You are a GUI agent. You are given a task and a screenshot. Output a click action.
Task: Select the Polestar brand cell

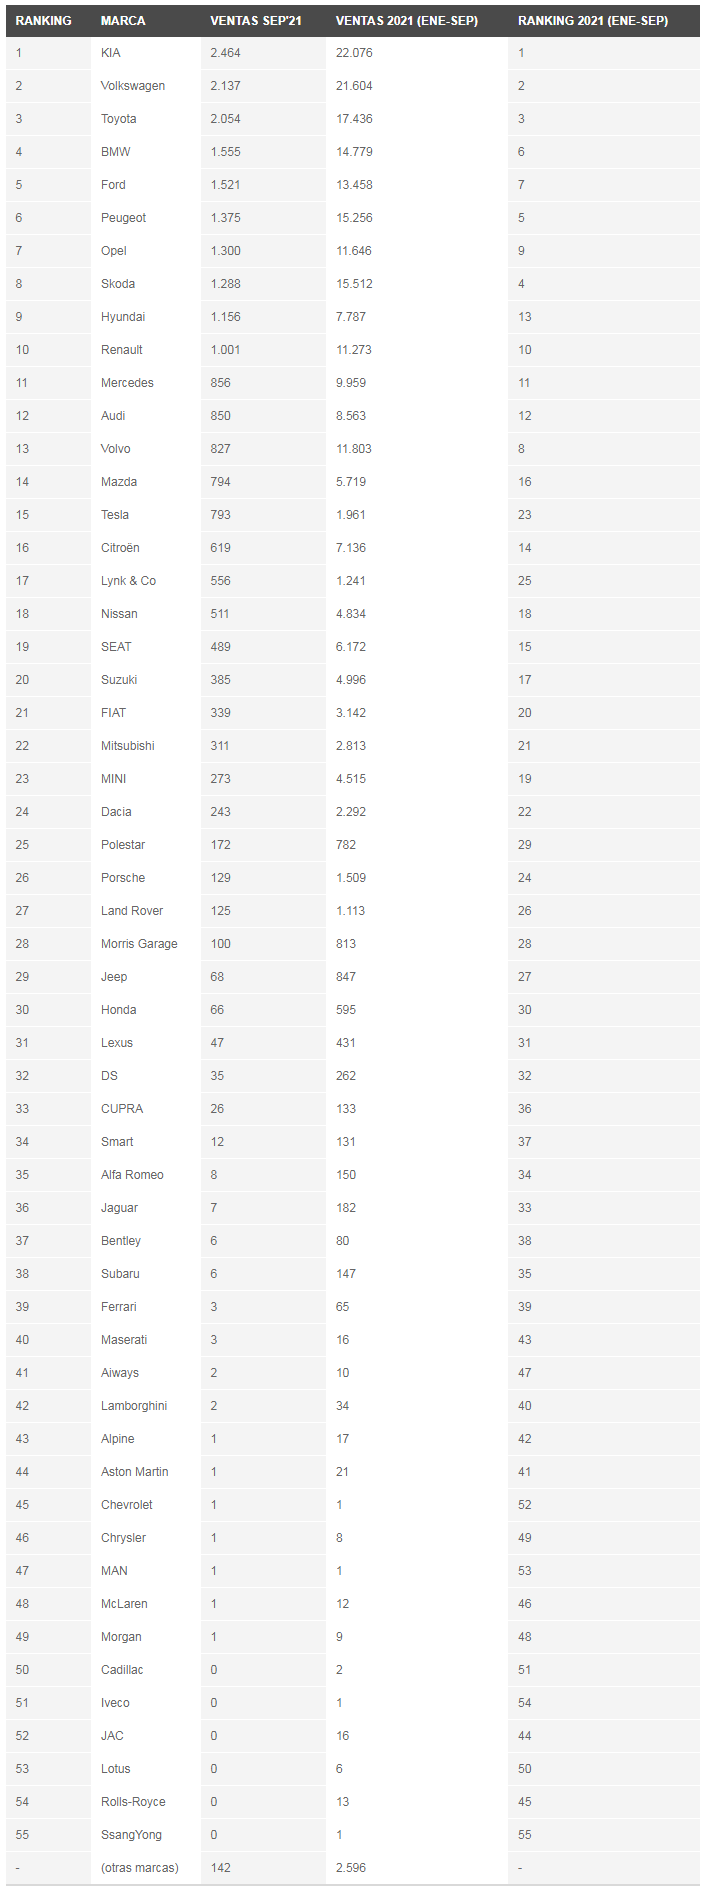[x=123, y=845]
